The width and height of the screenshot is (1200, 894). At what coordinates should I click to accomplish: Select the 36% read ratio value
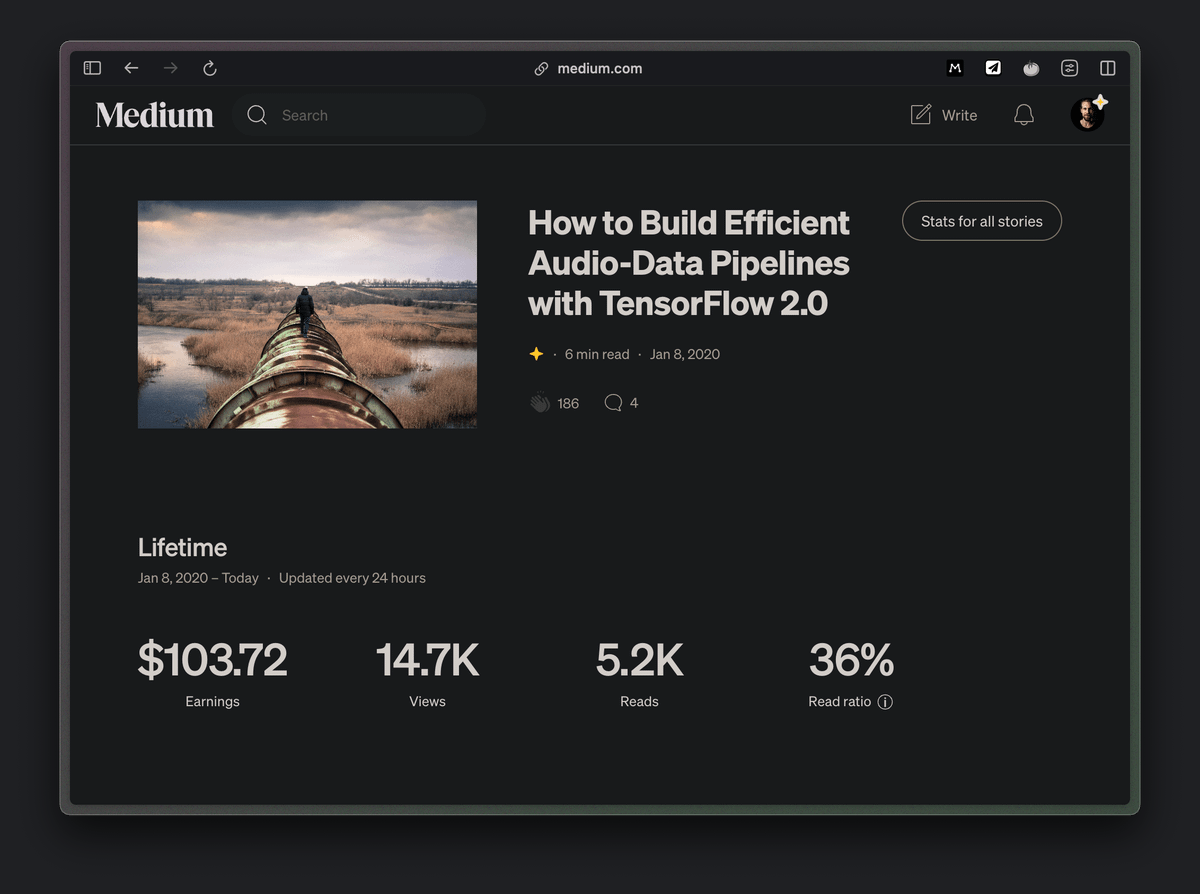pos(851,660)
